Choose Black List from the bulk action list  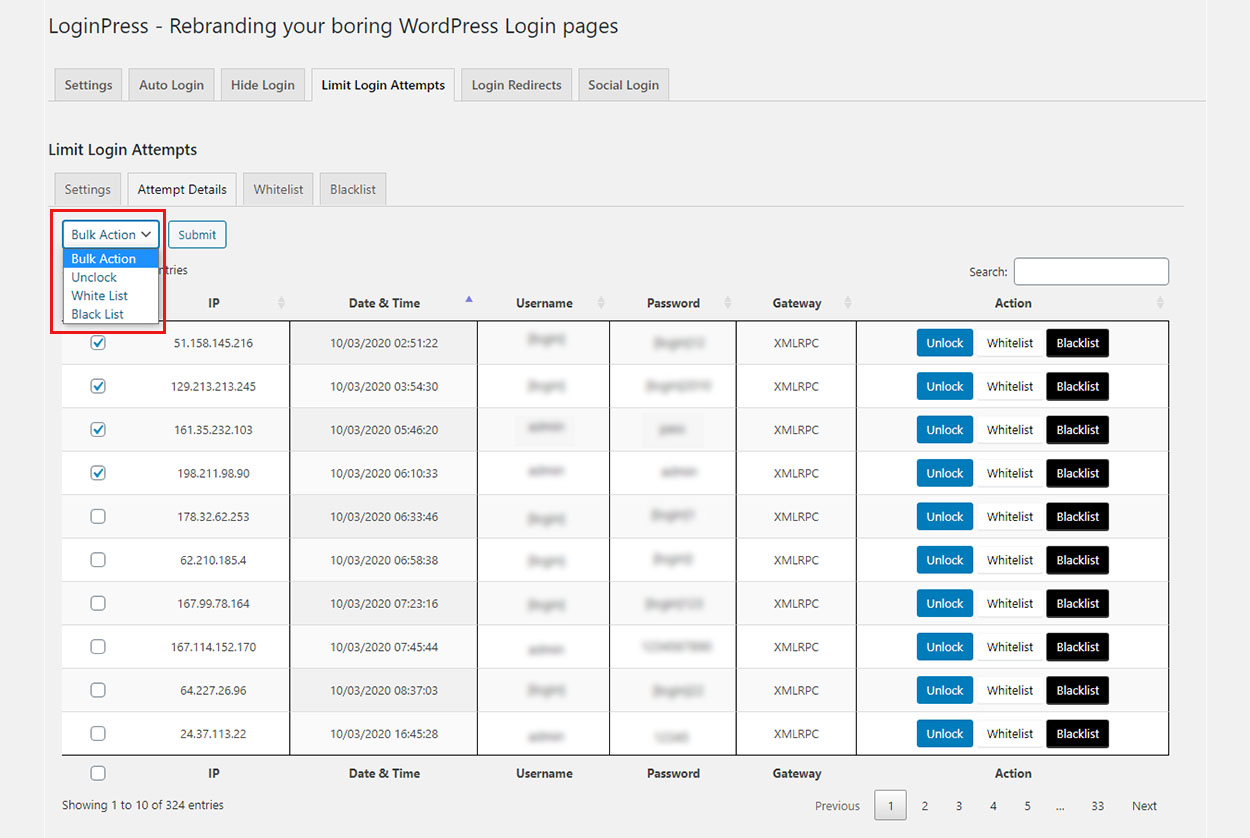111,314
